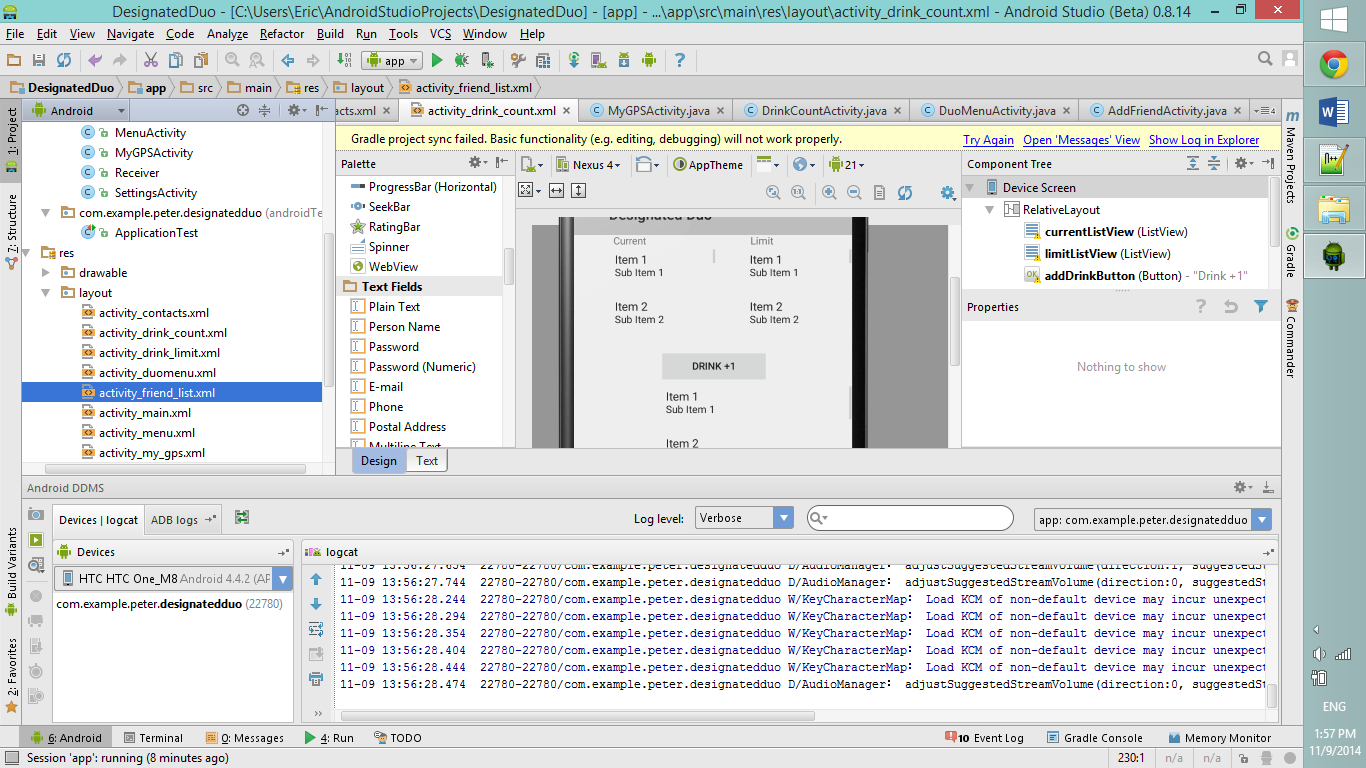
Task: Open the SDK Manager icon
Action: 624,60
